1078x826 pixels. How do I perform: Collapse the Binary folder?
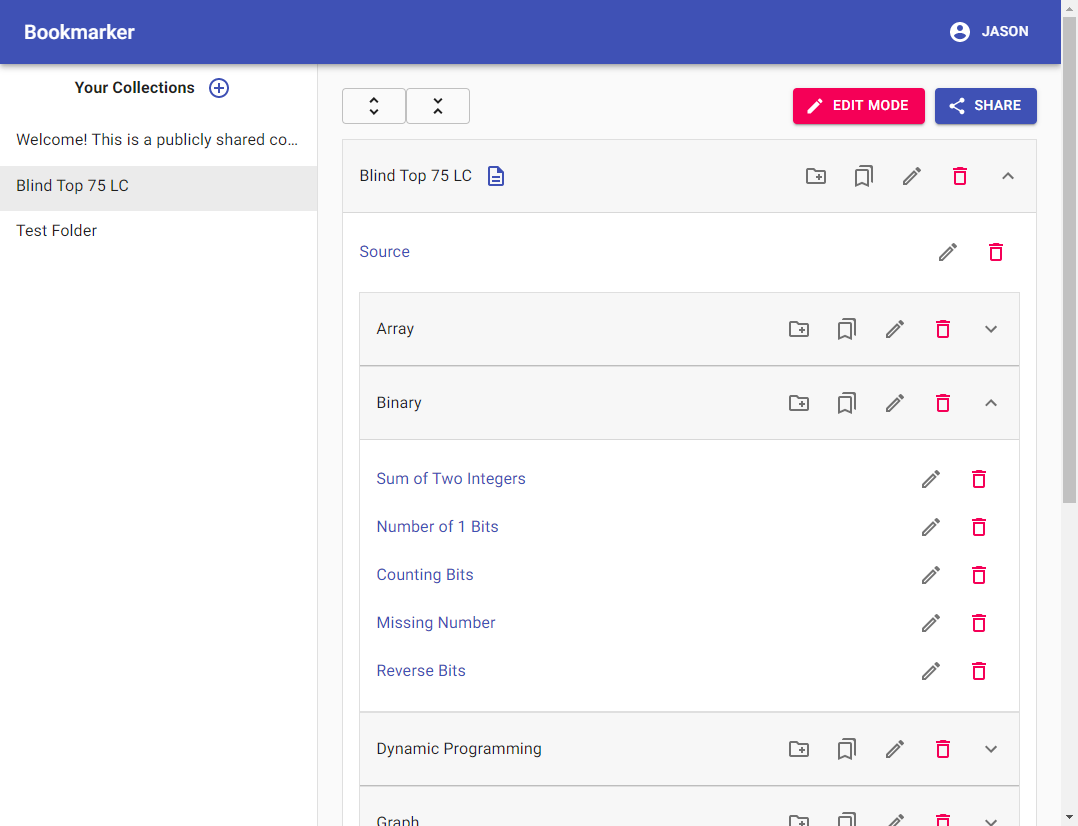991,403
